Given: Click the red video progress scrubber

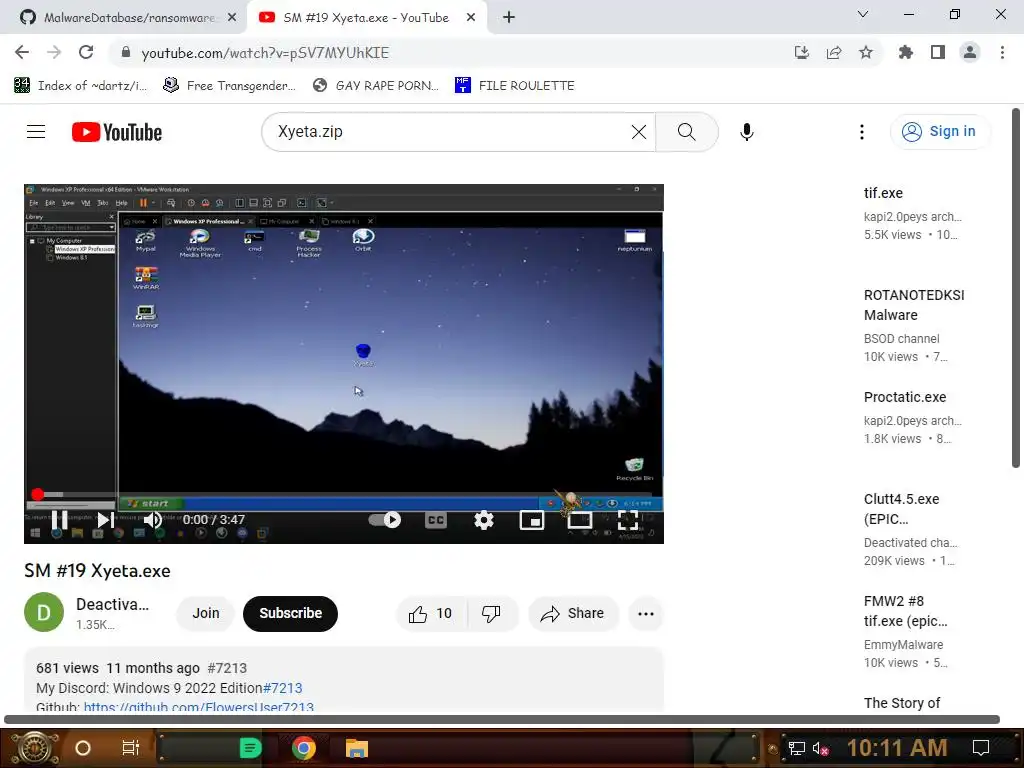Looking at the screenshot, I should pyautogui.click(x=38, y=494).
